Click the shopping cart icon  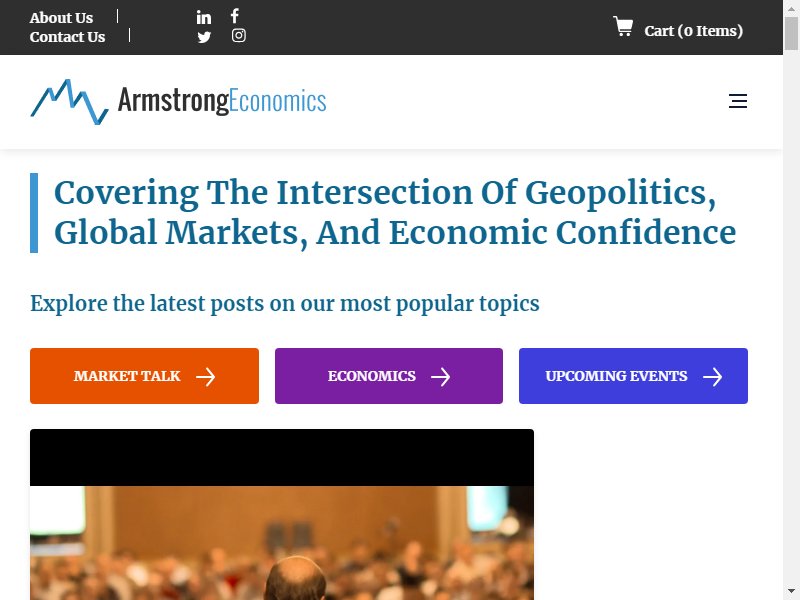(x=623, y=27)
